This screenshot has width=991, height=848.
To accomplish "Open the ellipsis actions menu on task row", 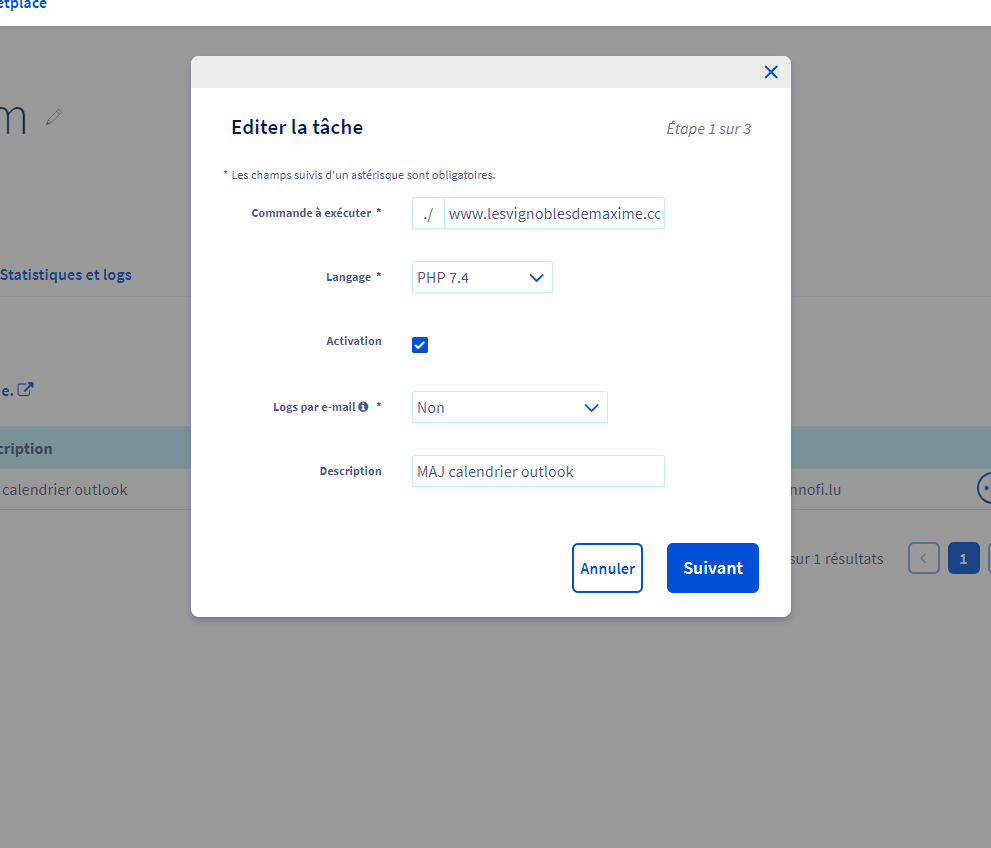I will [x=984, y=488].
